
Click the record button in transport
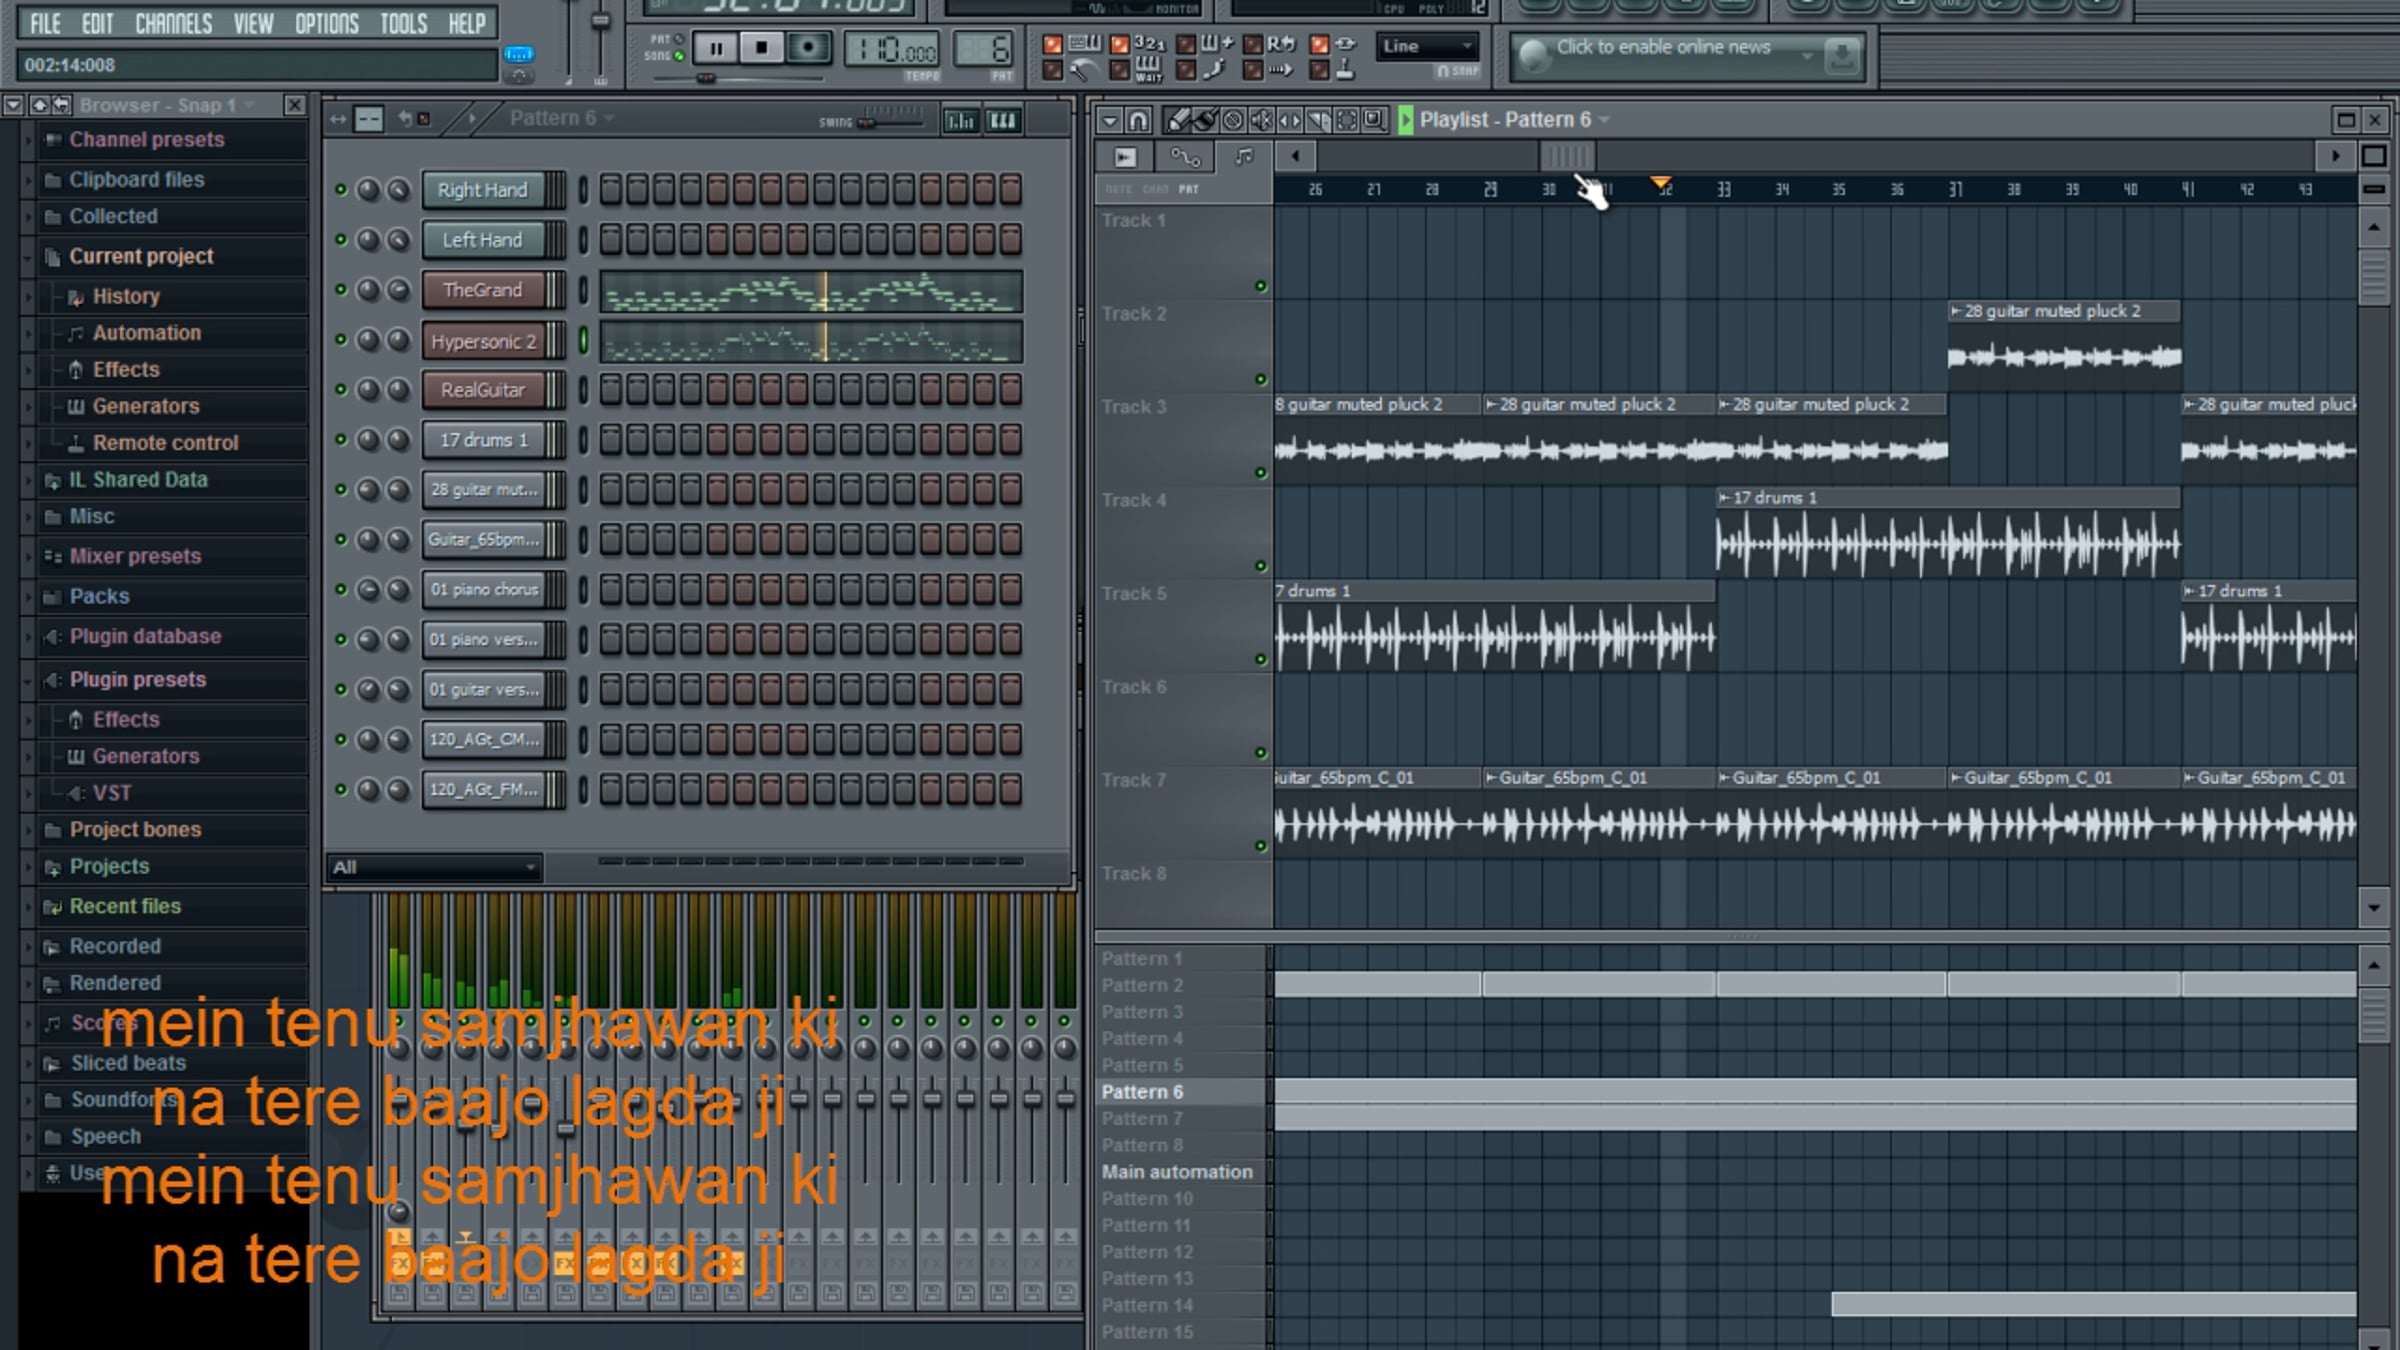tap(806, 47)
